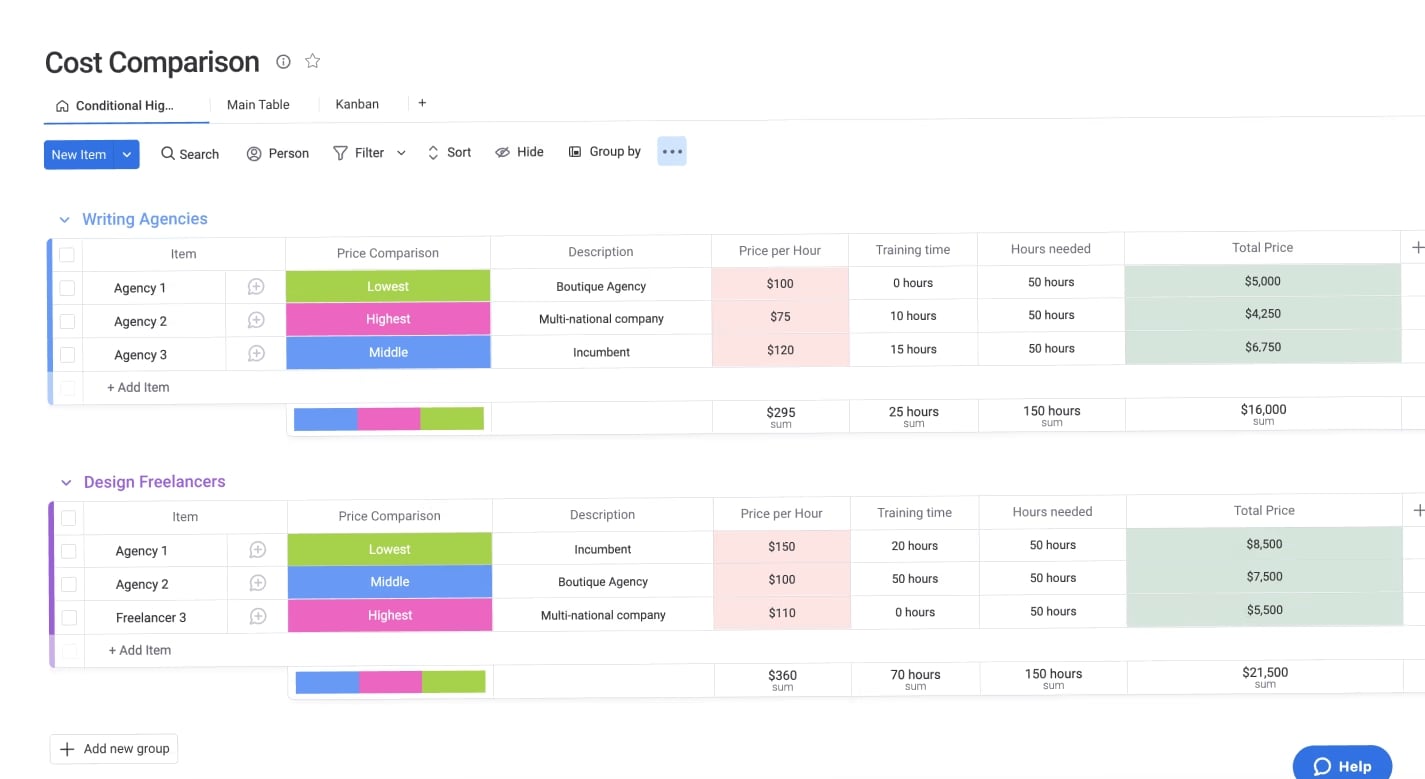The height and width of the screenshot is (779, 1425).
Task: Open the New Item dropdown arrow
Action: [x=126, y=154]
